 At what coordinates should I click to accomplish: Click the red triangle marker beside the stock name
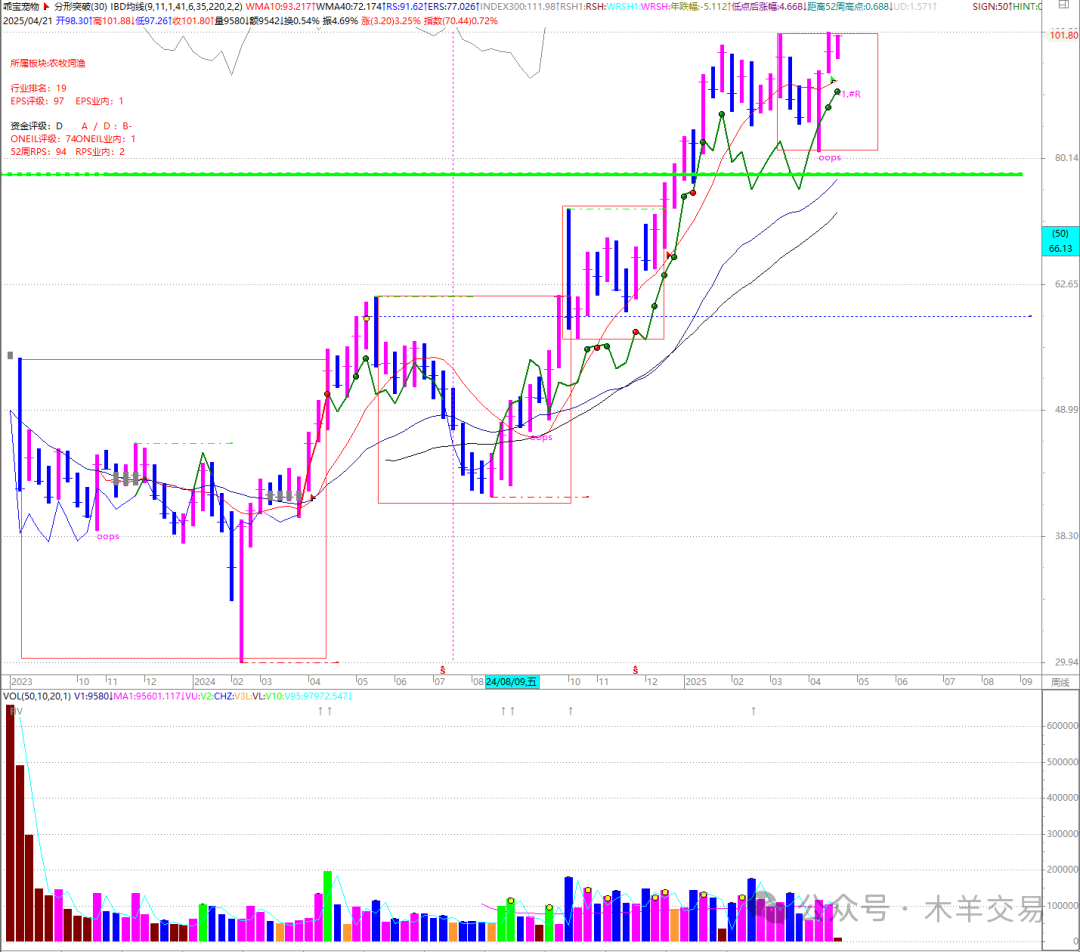tap(46, 6)
